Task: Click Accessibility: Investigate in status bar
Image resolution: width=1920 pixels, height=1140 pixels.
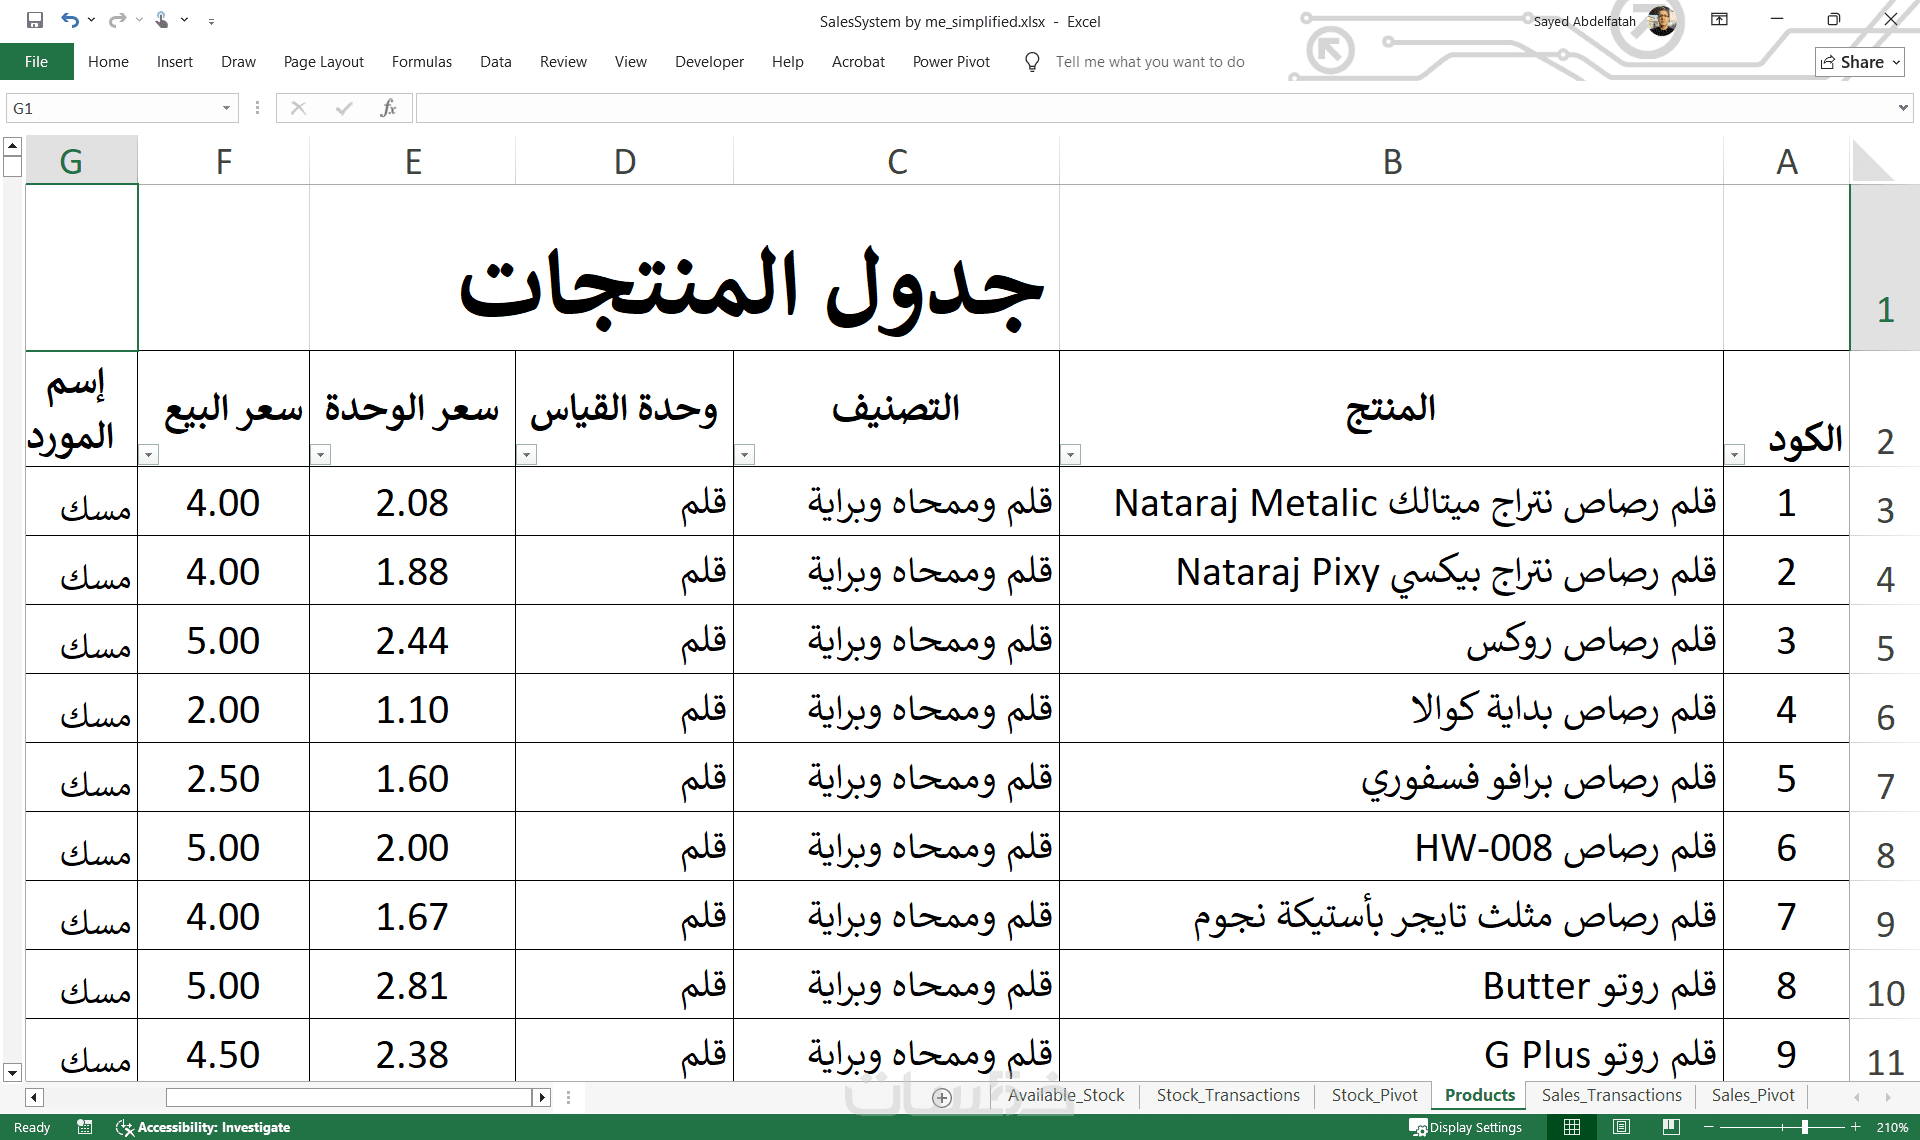Action: 203,1127
